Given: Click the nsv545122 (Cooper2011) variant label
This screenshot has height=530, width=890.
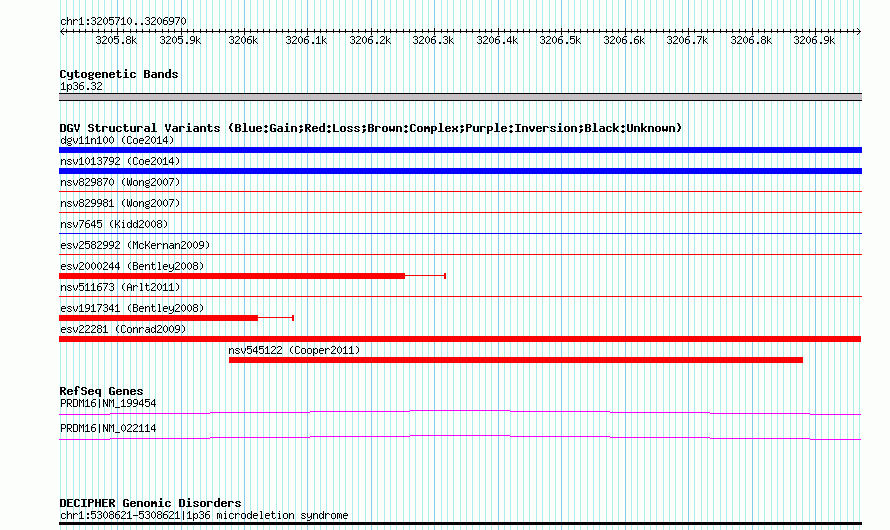Looking at the screenshot, I should (x=294, y=350).
